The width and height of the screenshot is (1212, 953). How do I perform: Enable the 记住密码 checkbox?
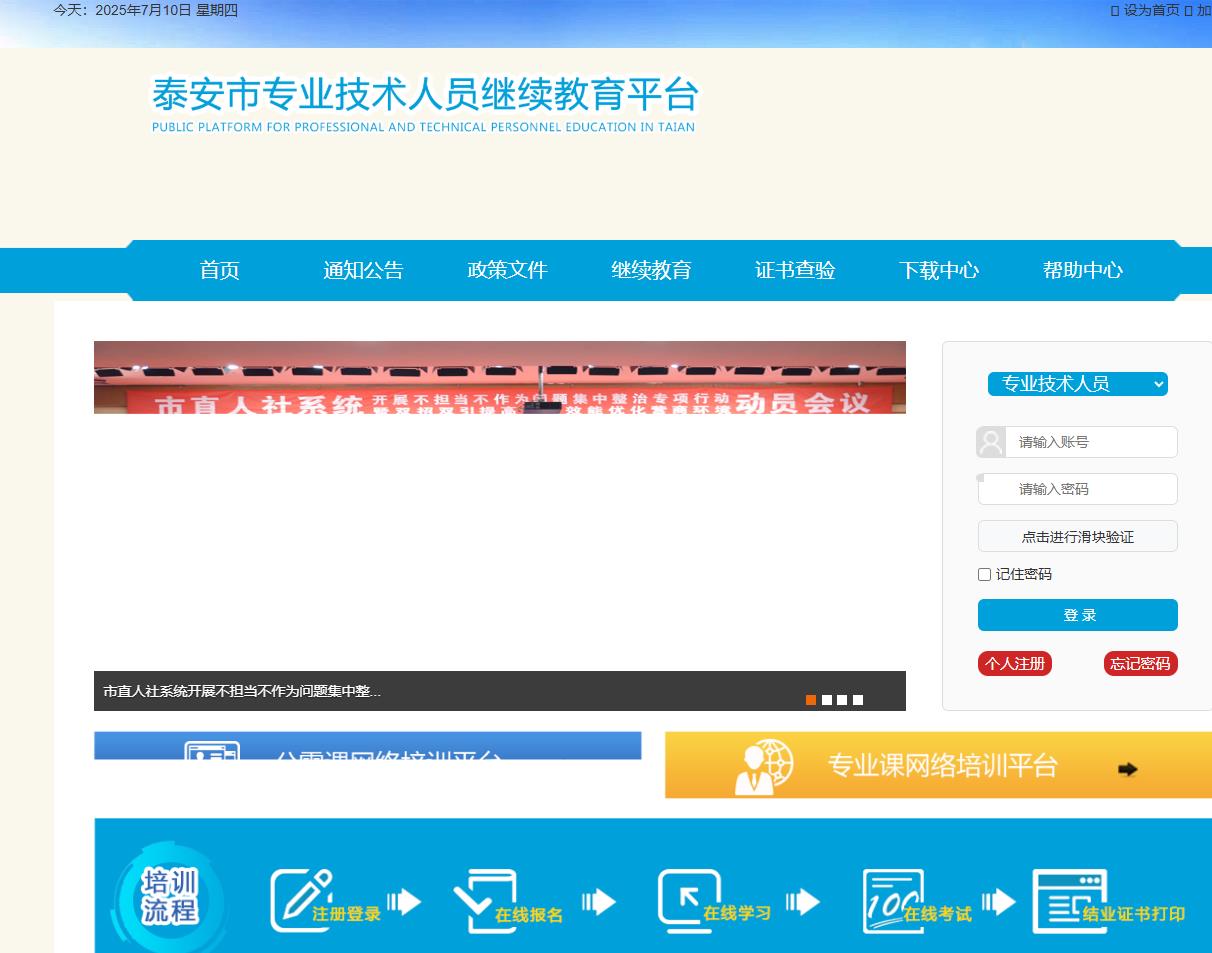985,574
